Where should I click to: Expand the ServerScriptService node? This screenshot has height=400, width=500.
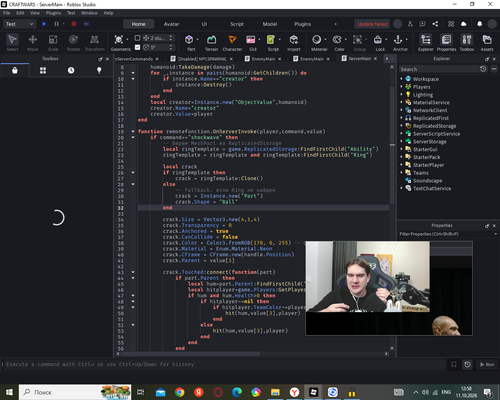402,133
